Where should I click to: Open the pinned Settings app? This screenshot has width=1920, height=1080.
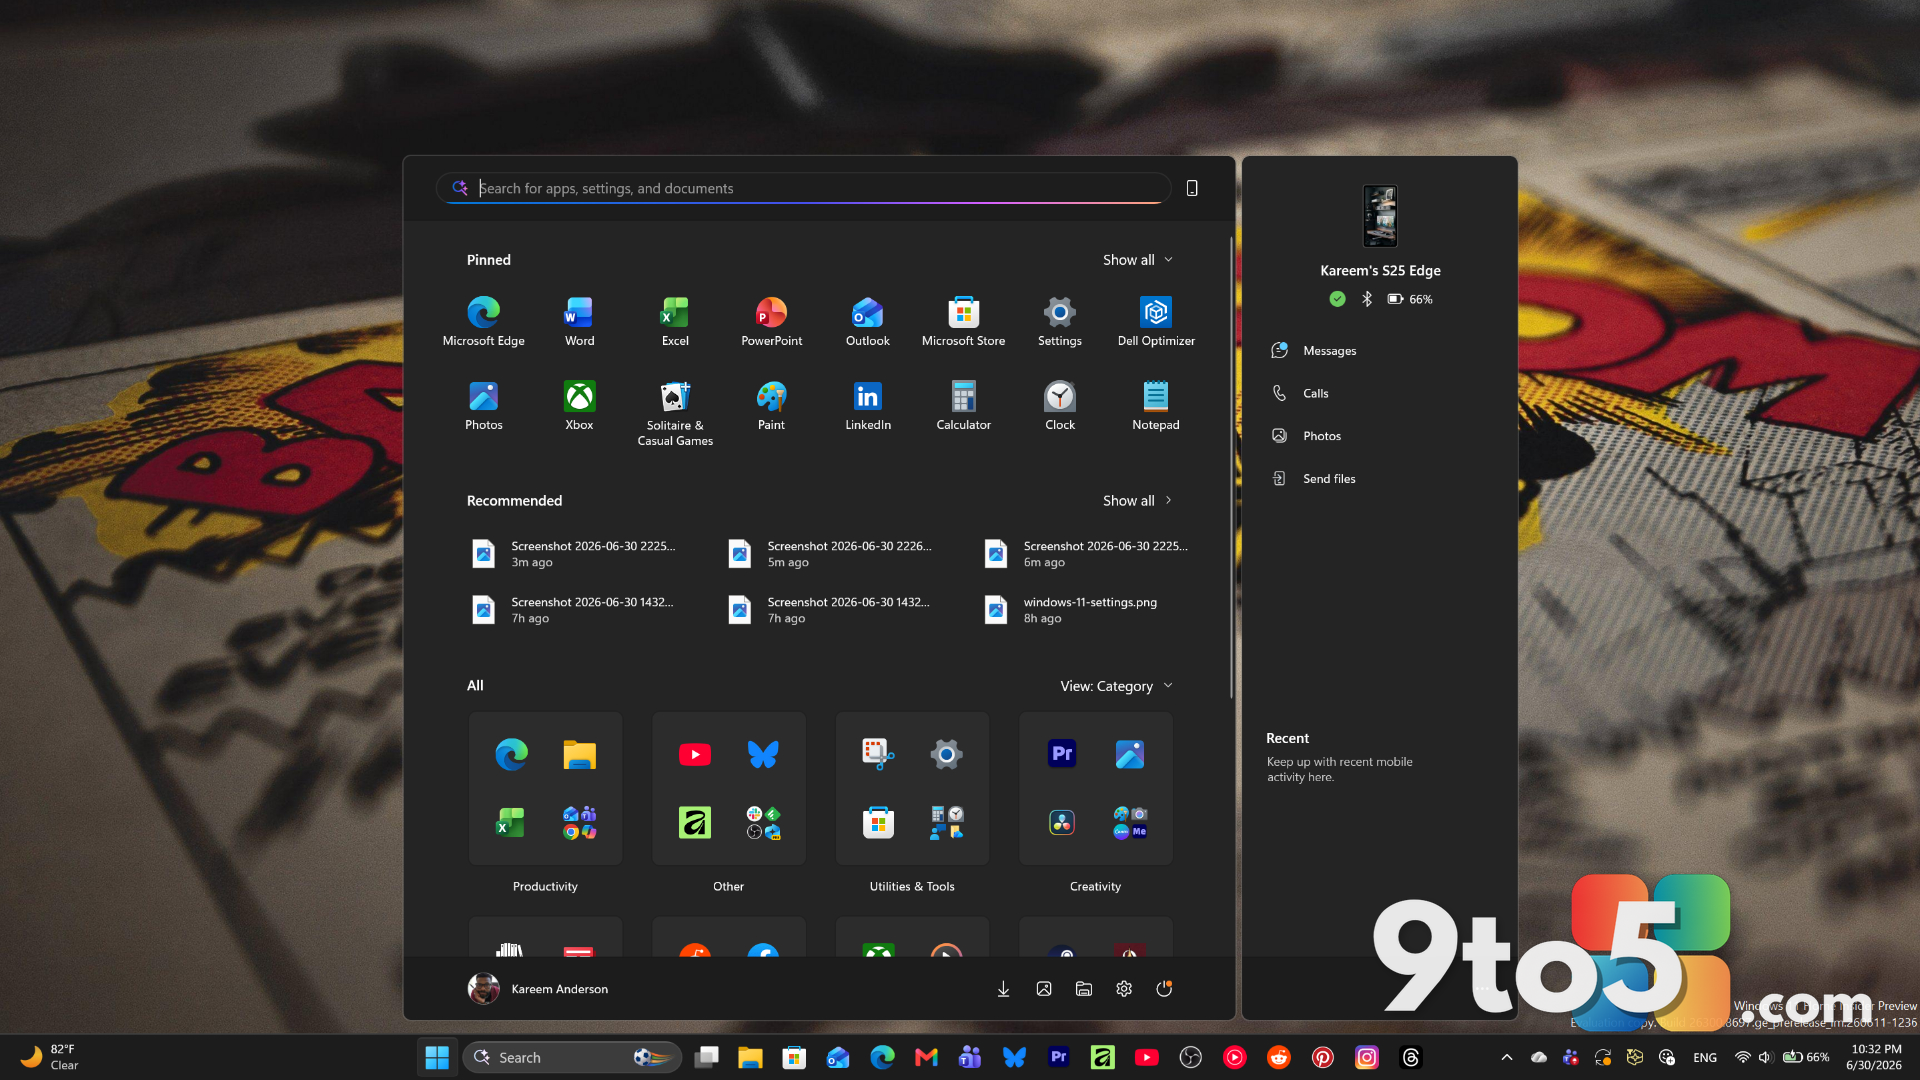[1059, 322]
